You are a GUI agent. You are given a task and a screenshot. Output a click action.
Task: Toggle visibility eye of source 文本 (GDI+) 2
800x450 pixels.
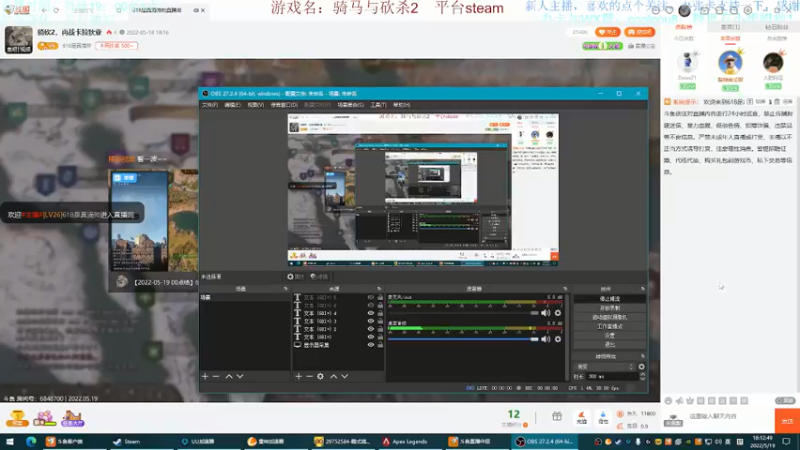coord(371,329)
